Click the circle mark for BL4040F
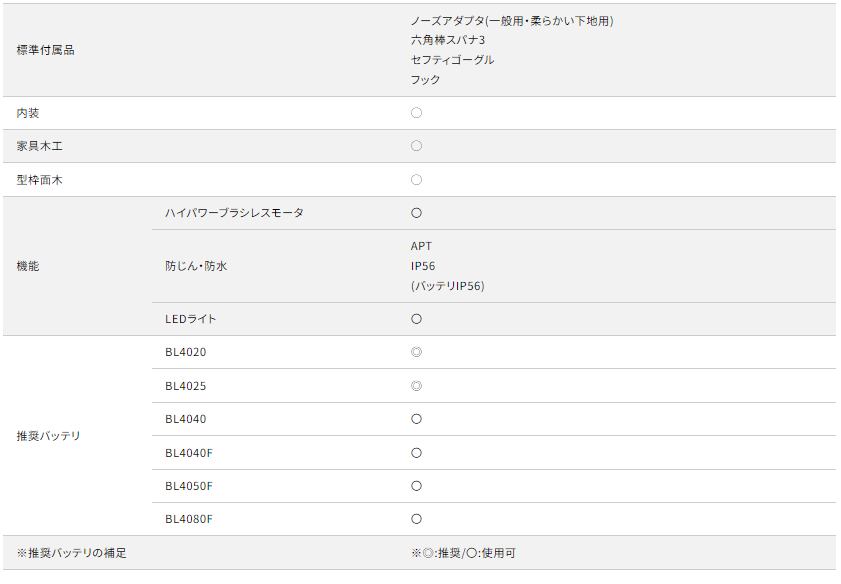This screenshot has height=584, width=841. pyautogui.click(x=416, y=453)
